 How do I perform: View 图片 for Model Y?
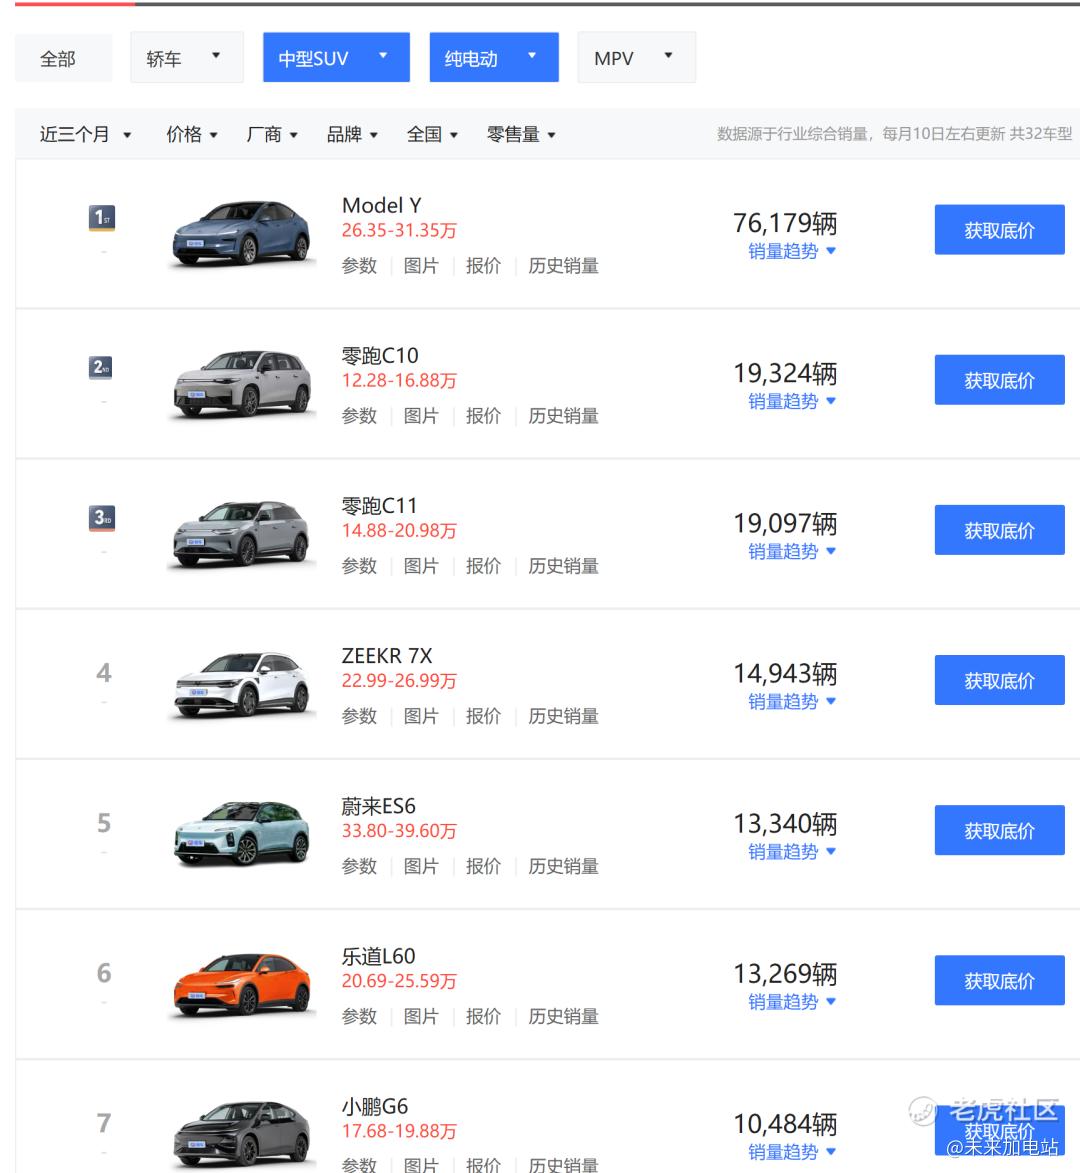point(420,266)
